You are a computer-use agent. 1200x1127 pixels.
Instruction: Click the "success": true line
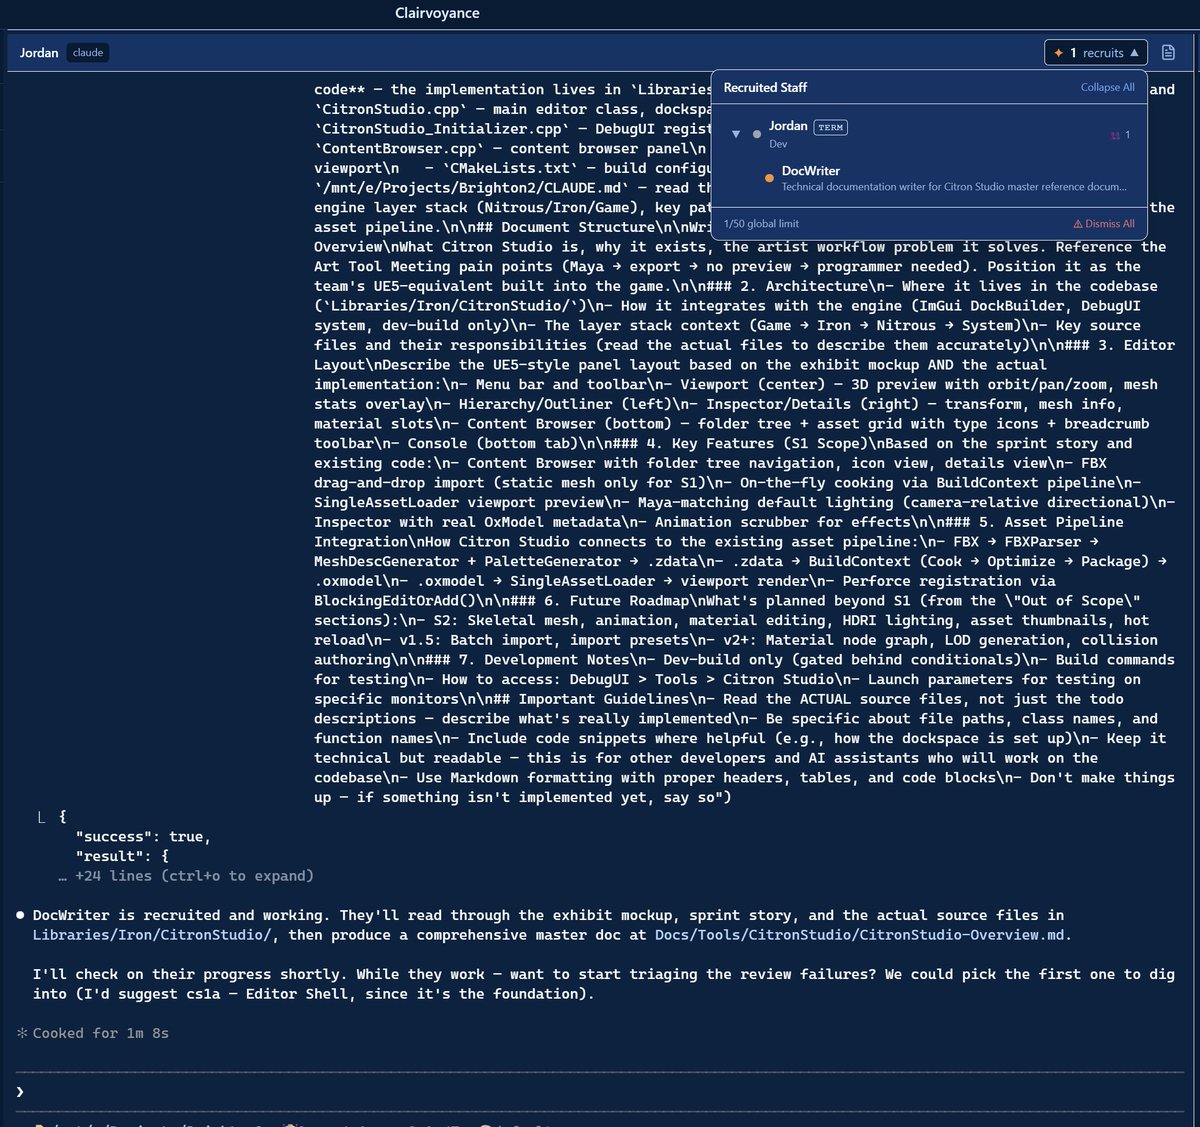[x=143, y=836]
